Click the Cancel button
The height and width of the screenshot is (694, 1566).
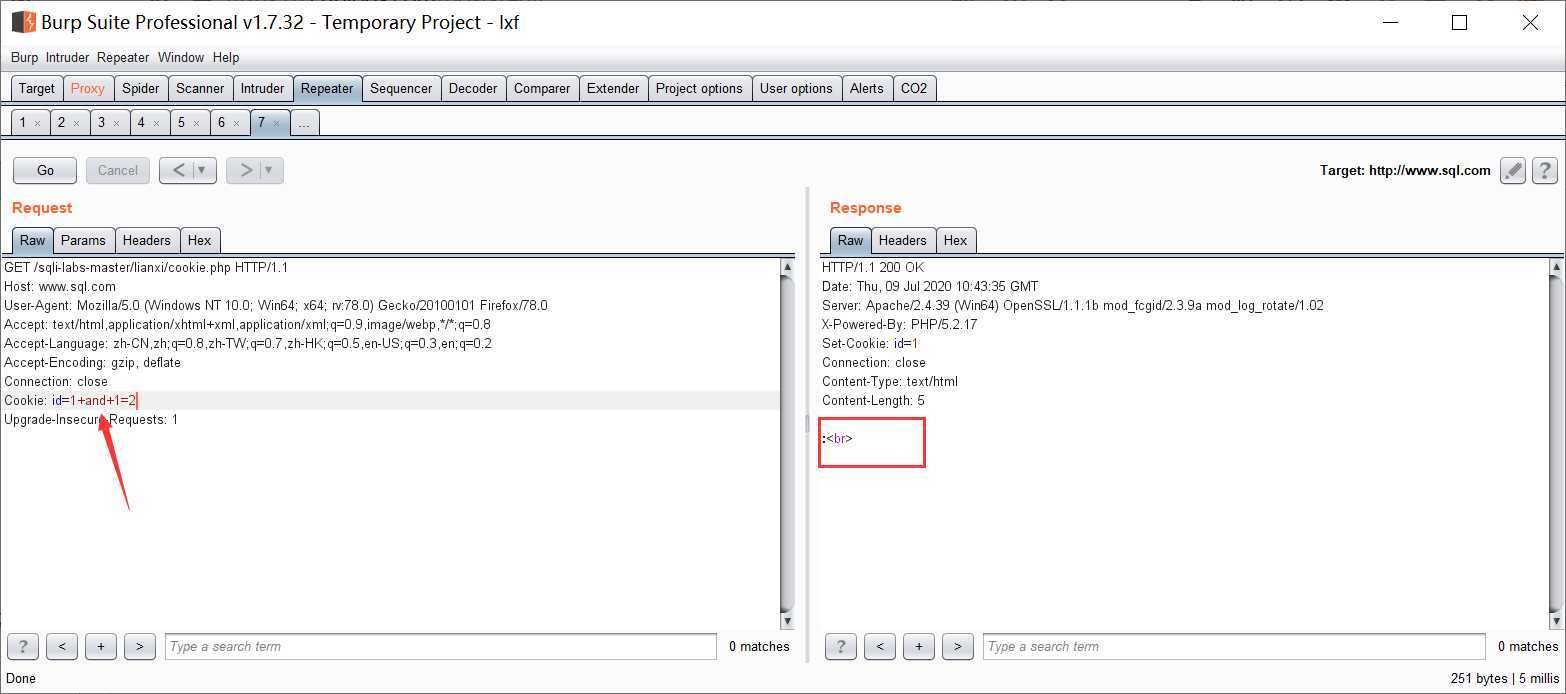pyautogui.click(x=118, y=170)
